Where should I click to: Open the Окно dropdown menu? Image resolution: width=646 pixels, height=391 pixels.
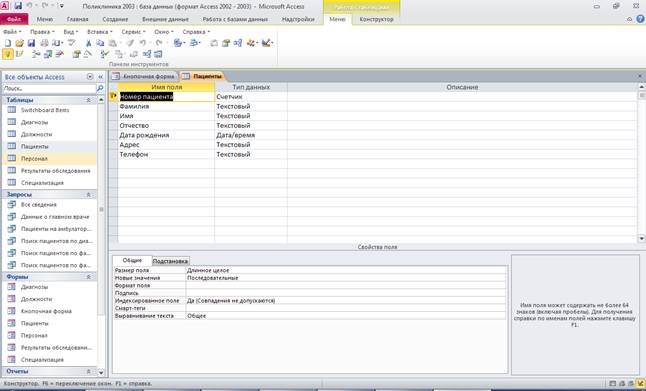[164, 32]
